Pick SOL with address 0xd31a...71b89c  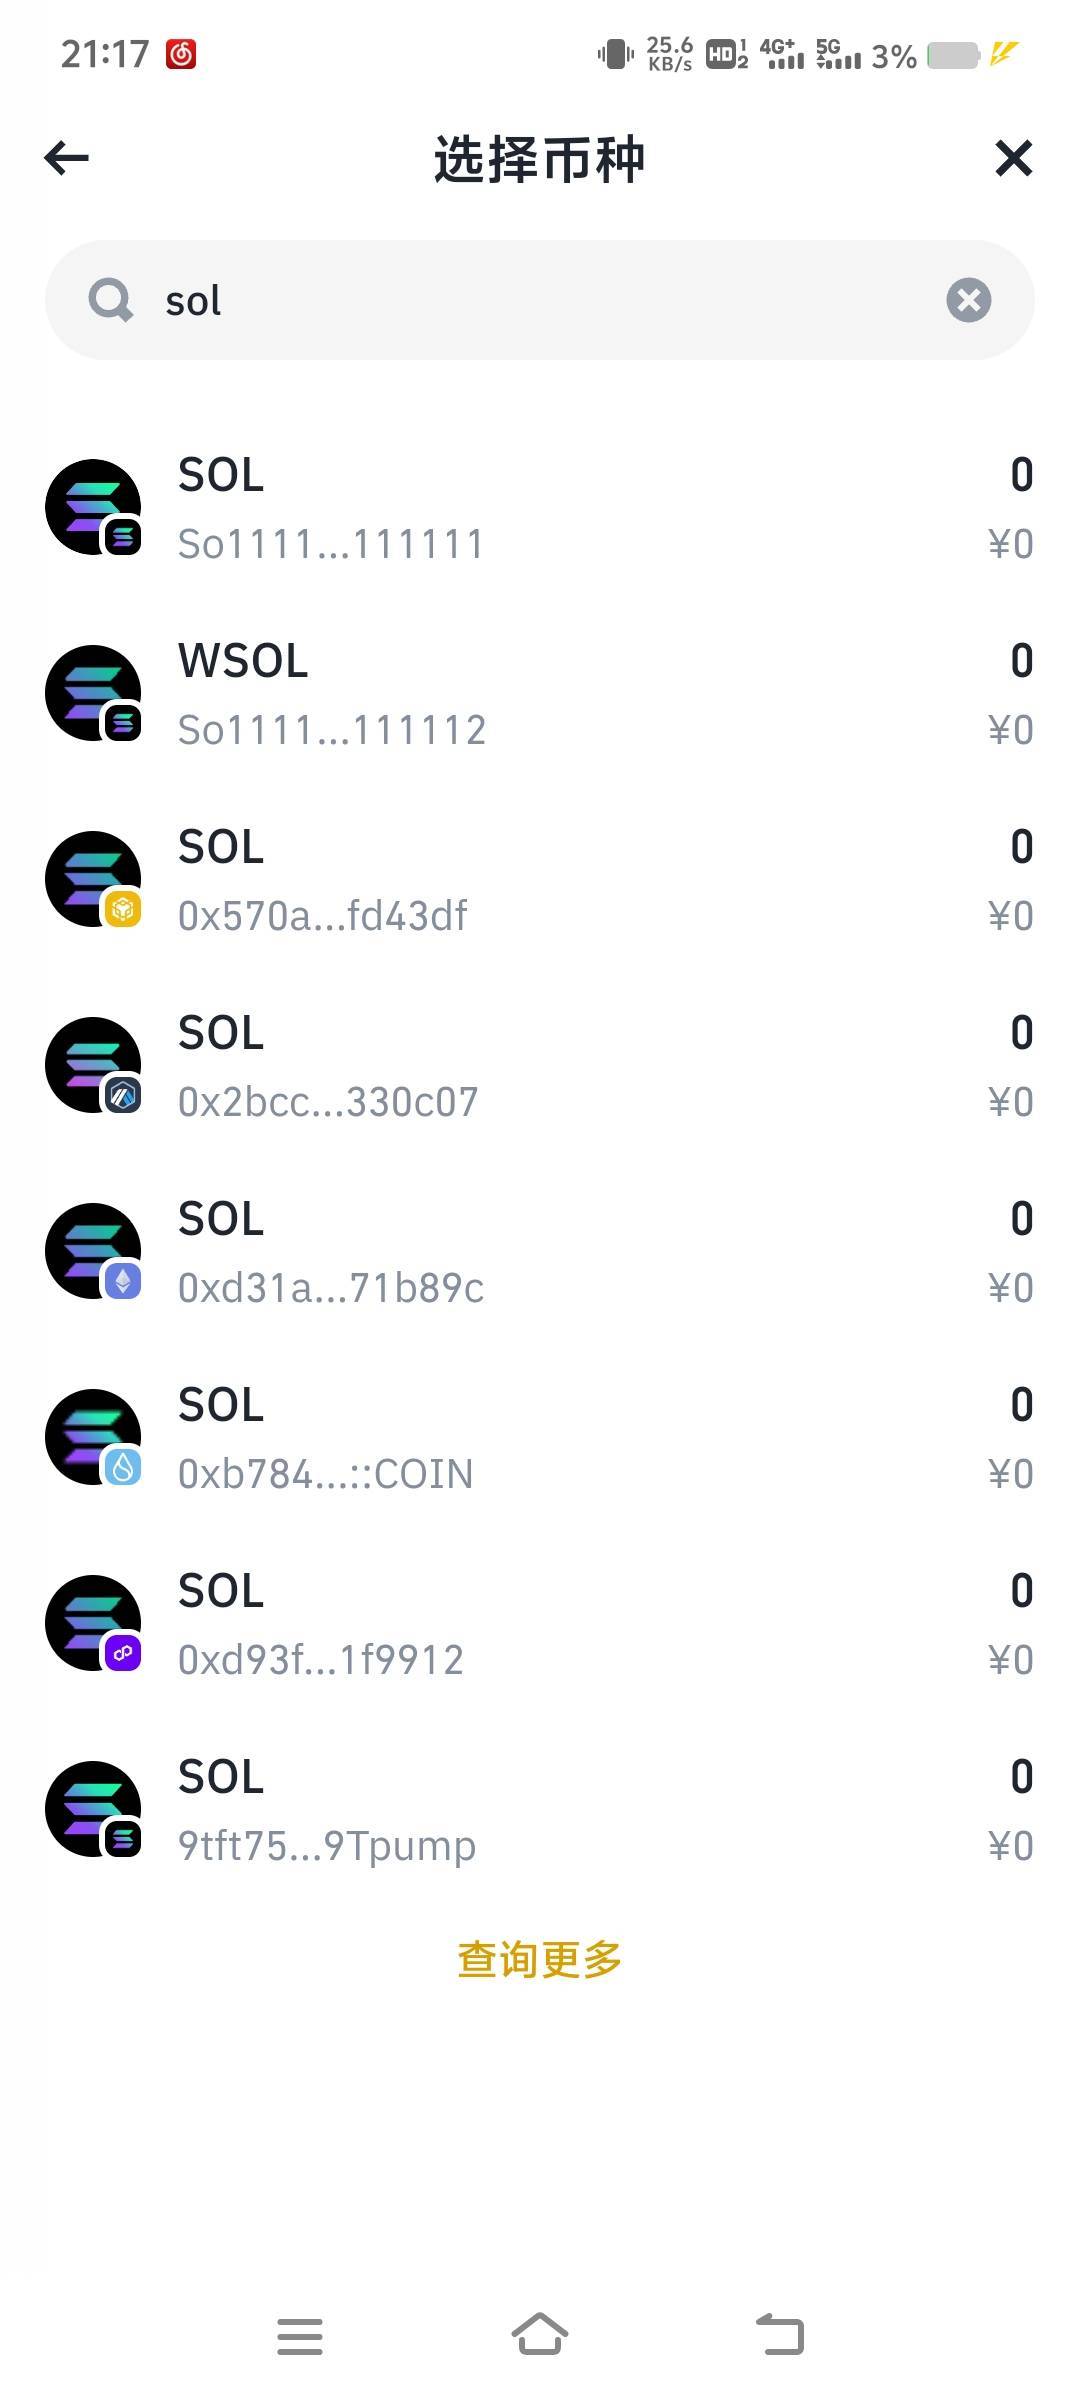[x=540, y=1252]
